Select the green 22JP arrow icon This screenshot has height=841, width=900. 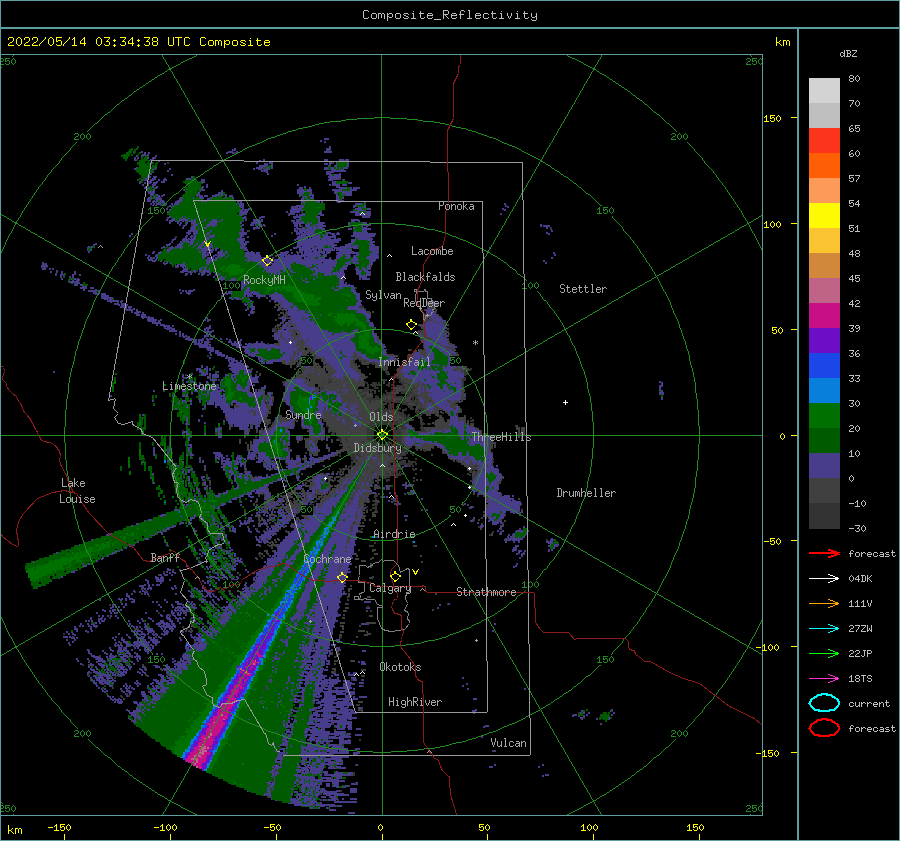(824, 653)
